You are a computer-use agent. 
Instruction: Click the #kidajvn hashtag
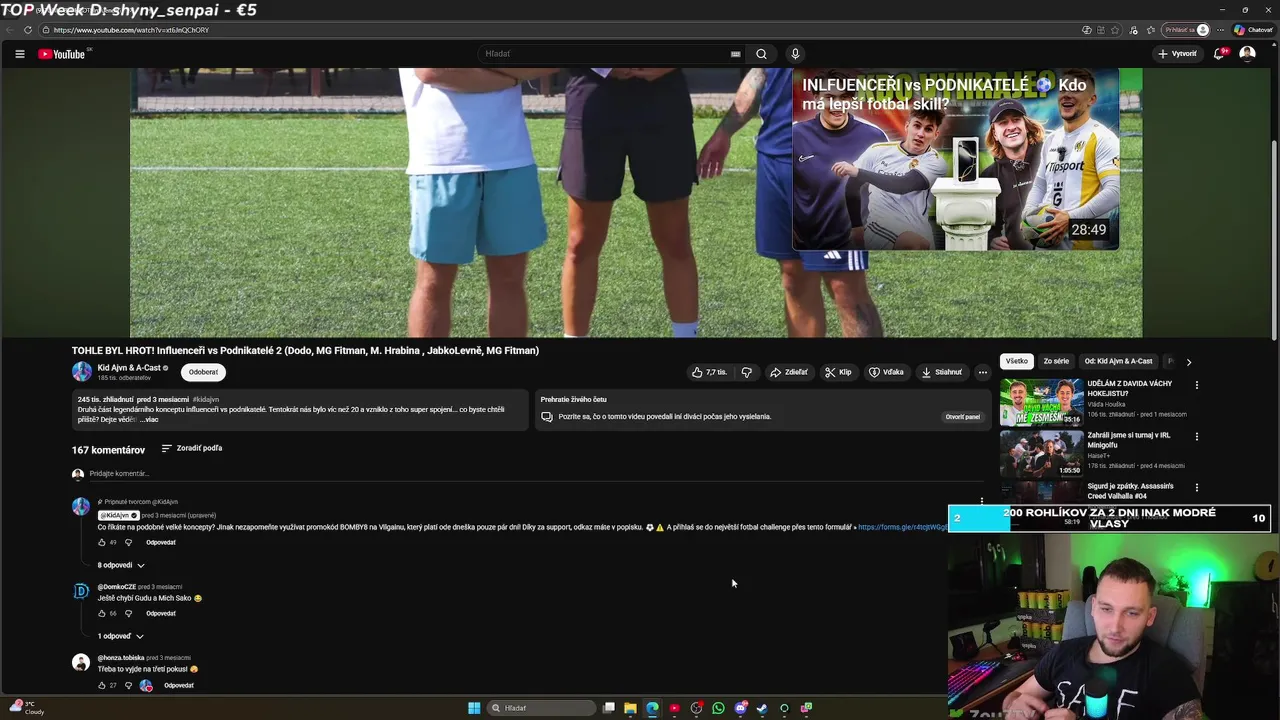pyautogui.click(x=206, y=400)
